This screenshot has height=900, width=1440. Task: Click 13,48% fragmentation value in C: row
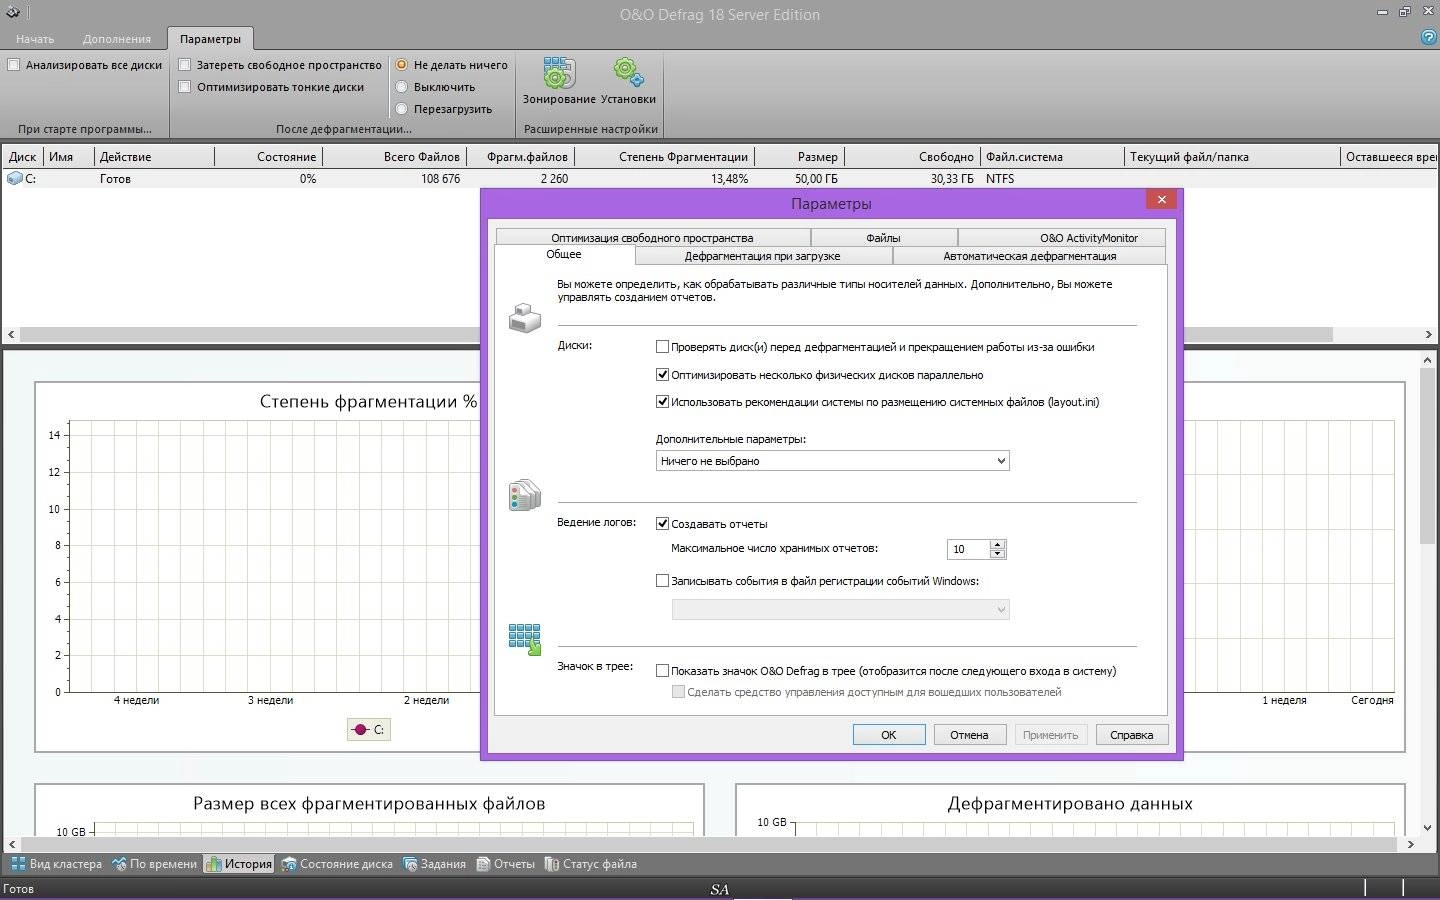tap(729, 179)
